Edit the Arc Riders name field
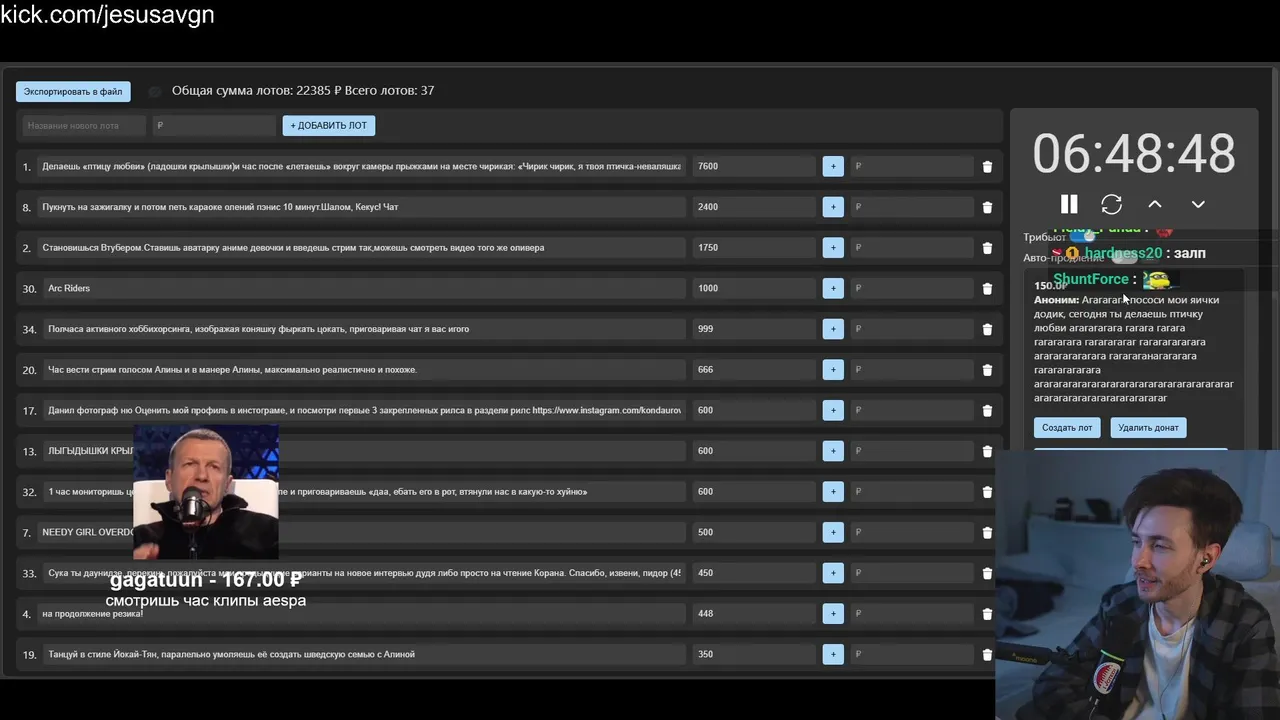Viewport: 1280px width, 720px height. click(364, 288)
